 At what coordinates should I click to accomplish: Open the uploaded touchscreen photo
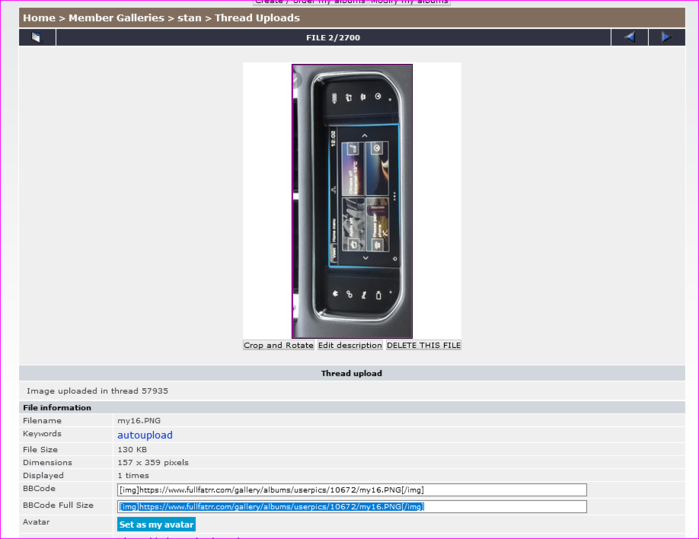(x=352, y=201)
